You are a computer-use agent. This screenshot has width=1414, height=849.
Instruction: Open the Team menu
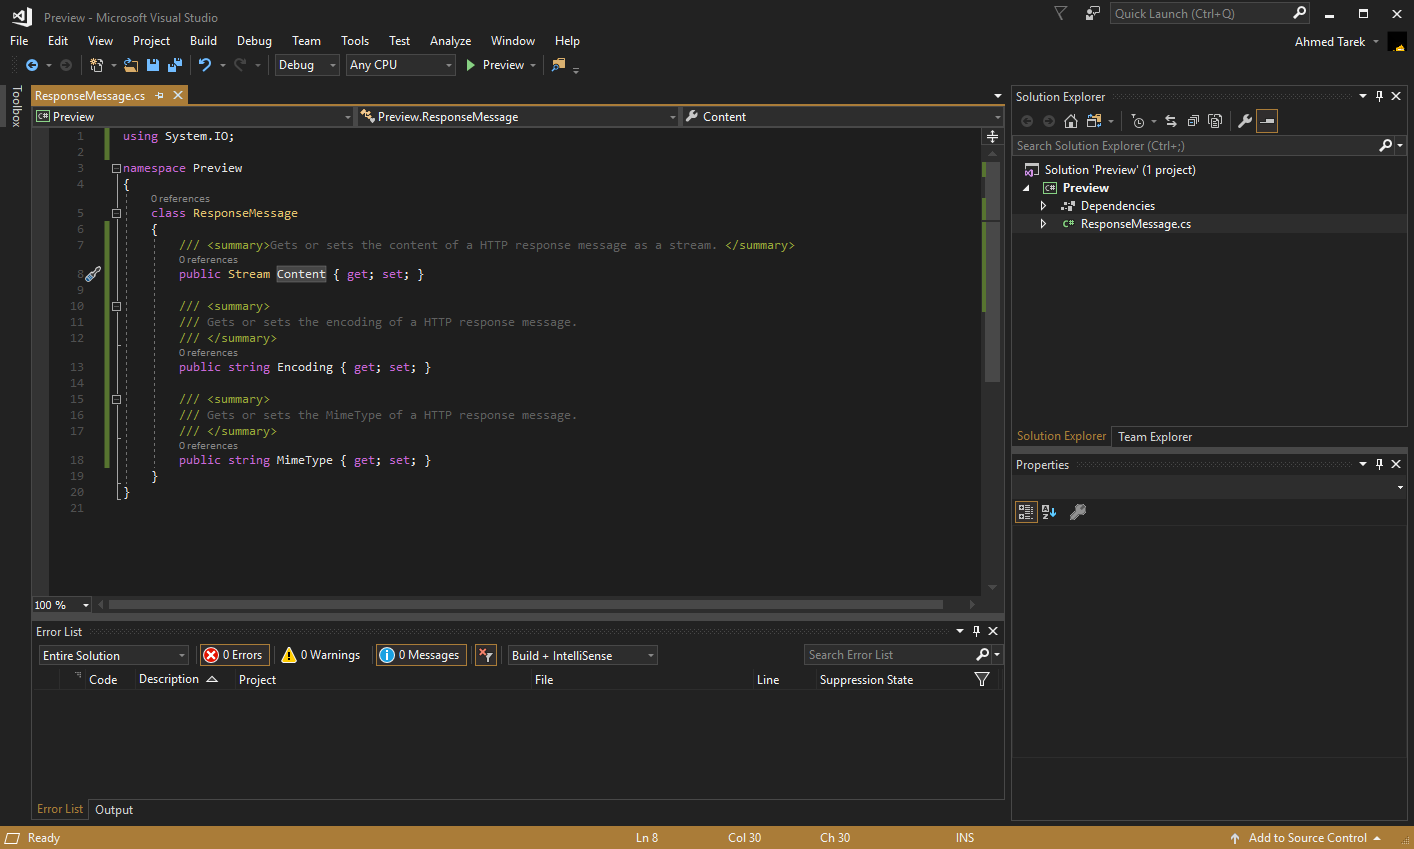[x=306, y=41]
